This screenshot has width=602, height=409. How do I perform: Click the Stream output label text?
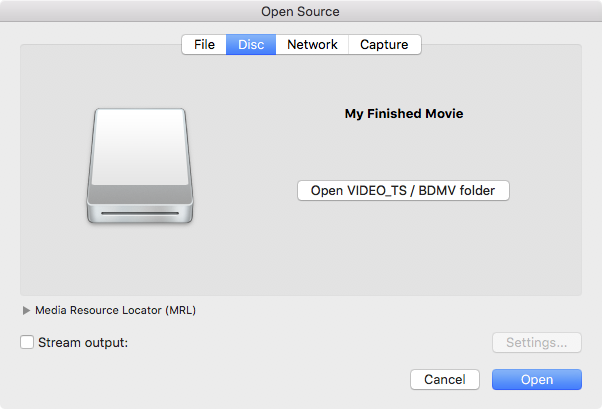pos(83,343)
